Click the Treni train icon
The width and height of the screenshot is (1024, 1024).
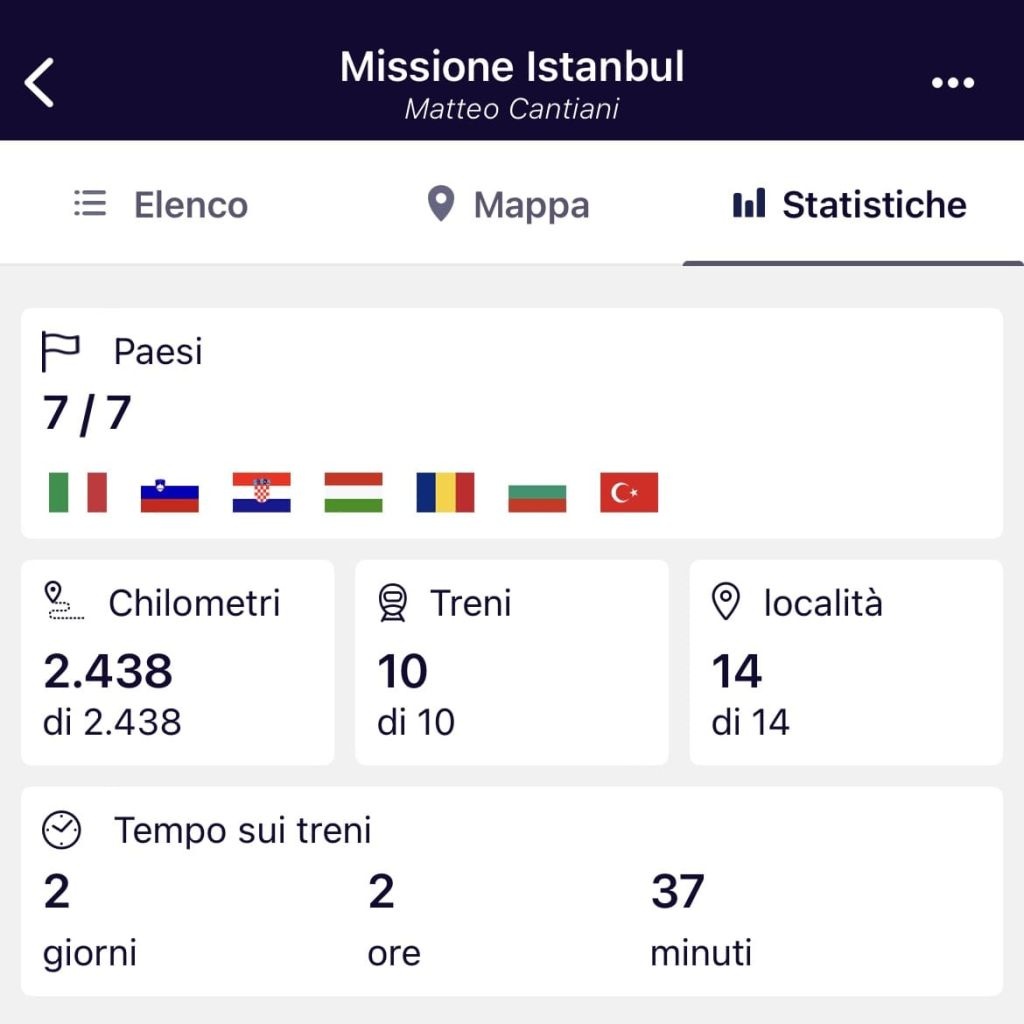(x=393, y=603)
